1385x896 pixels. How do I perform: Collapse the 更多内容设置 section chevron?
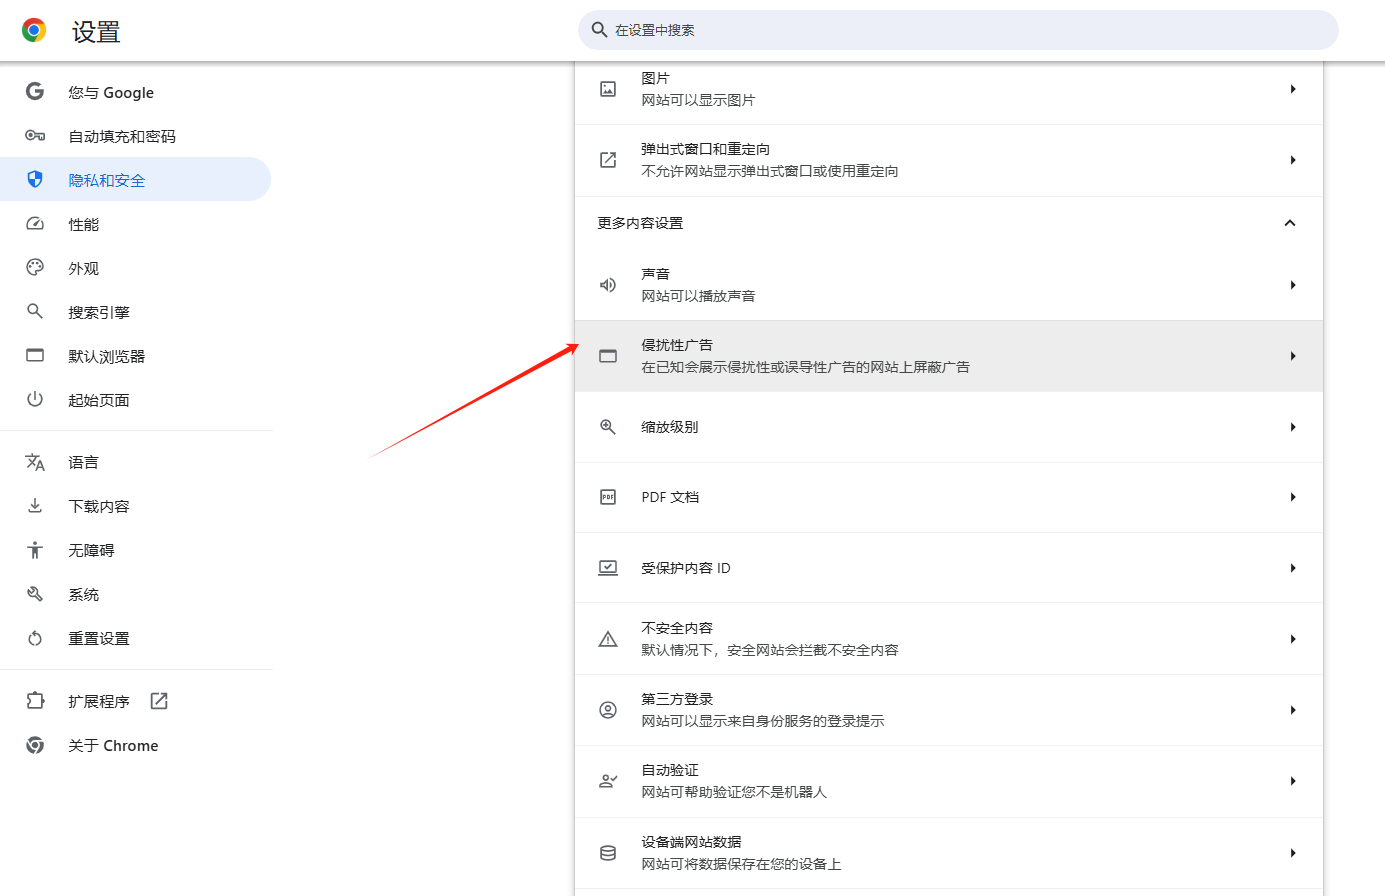click(1290, 223)
